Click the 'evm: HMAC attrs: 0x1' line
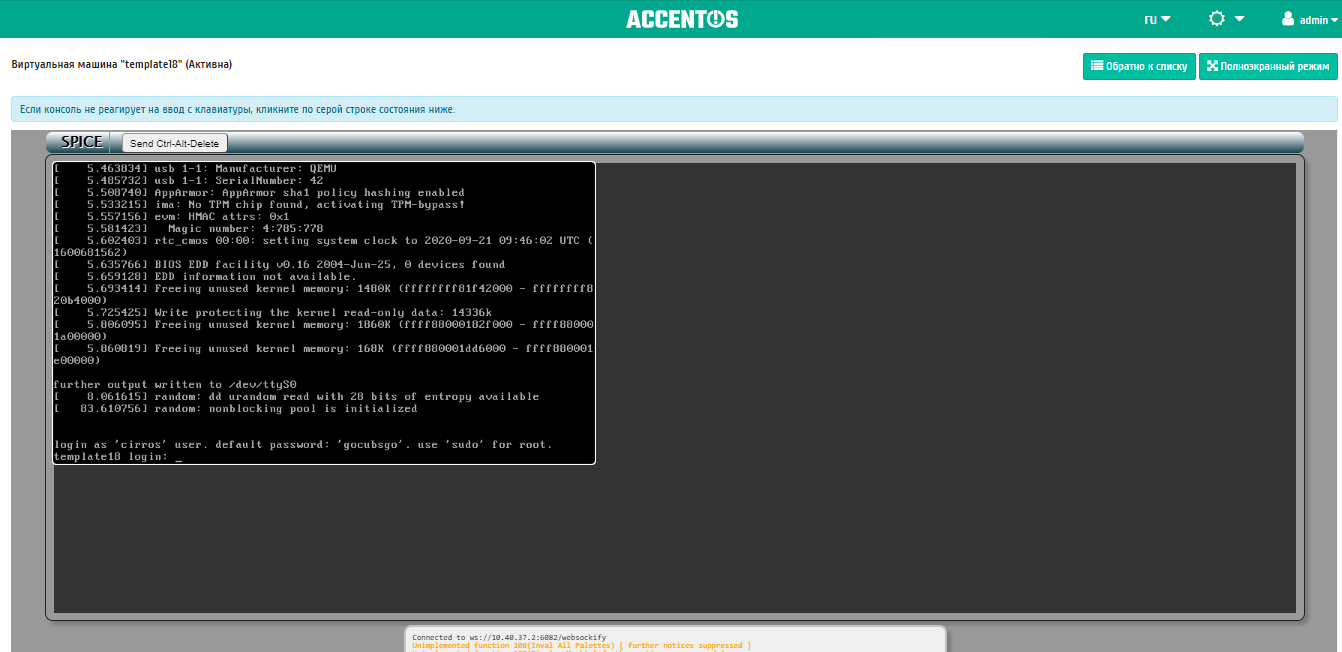This screenshot has height=652, width=1342. click(171, 217)
